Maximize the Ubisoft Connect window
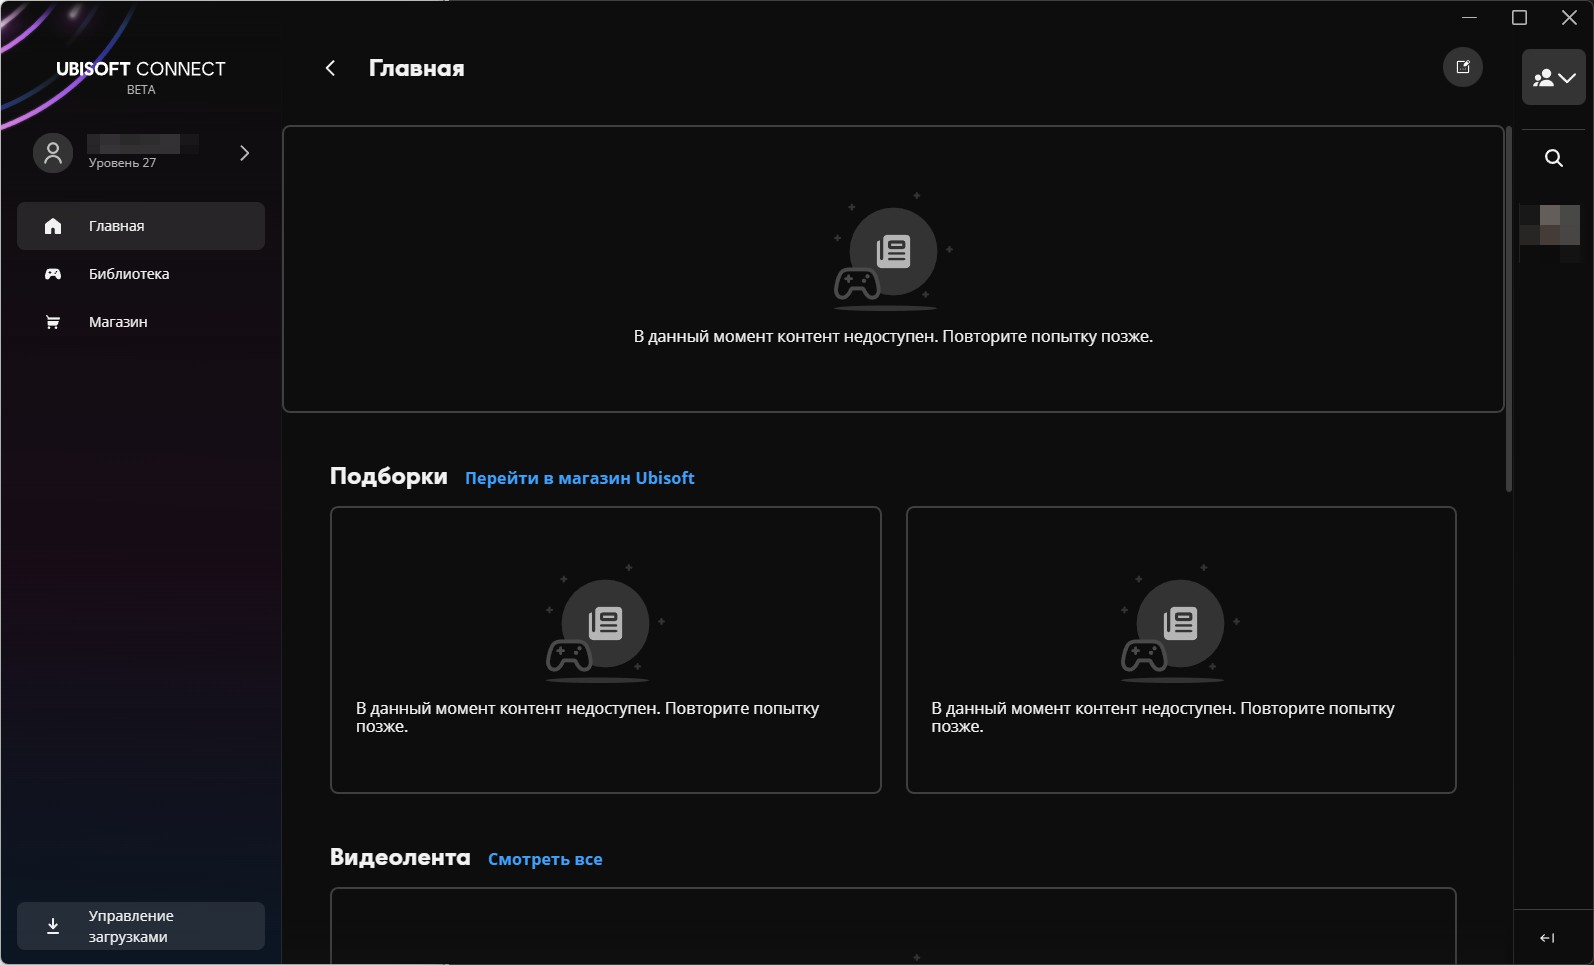The height and width of the screenshot is (965, 1594). click(1519, 18)
